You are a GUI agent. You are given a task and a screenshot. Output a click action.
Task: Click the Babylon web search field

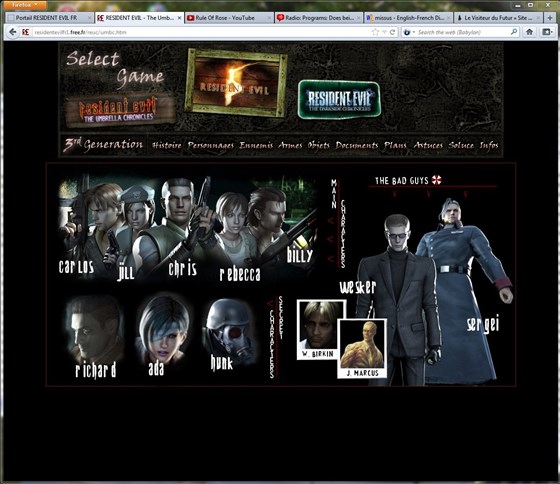tap(462, 32)
